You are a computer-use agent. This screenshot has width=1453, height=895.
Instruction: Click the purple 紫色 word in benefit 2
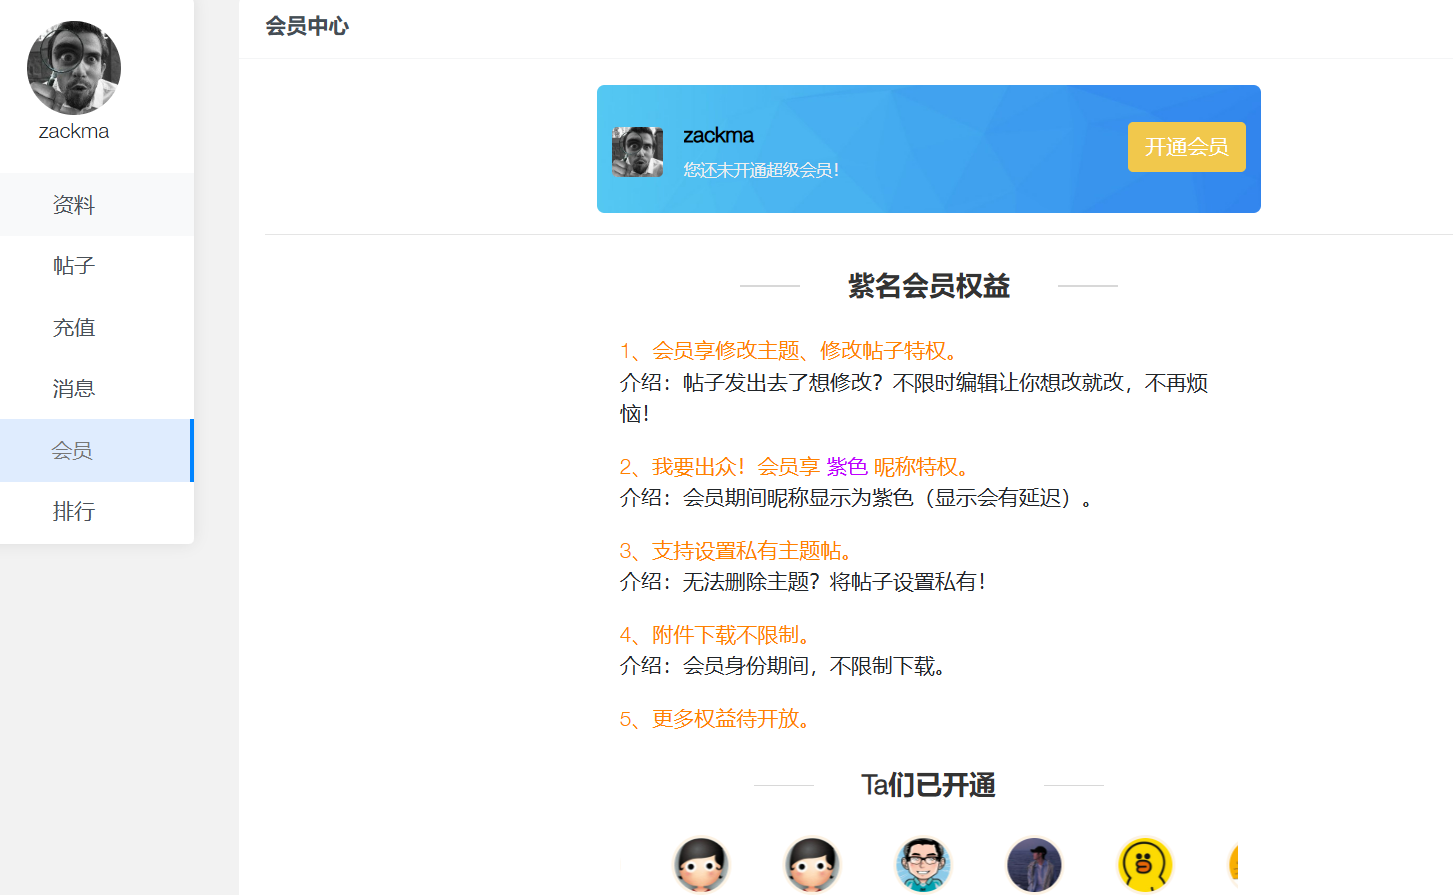click(846, 467)
